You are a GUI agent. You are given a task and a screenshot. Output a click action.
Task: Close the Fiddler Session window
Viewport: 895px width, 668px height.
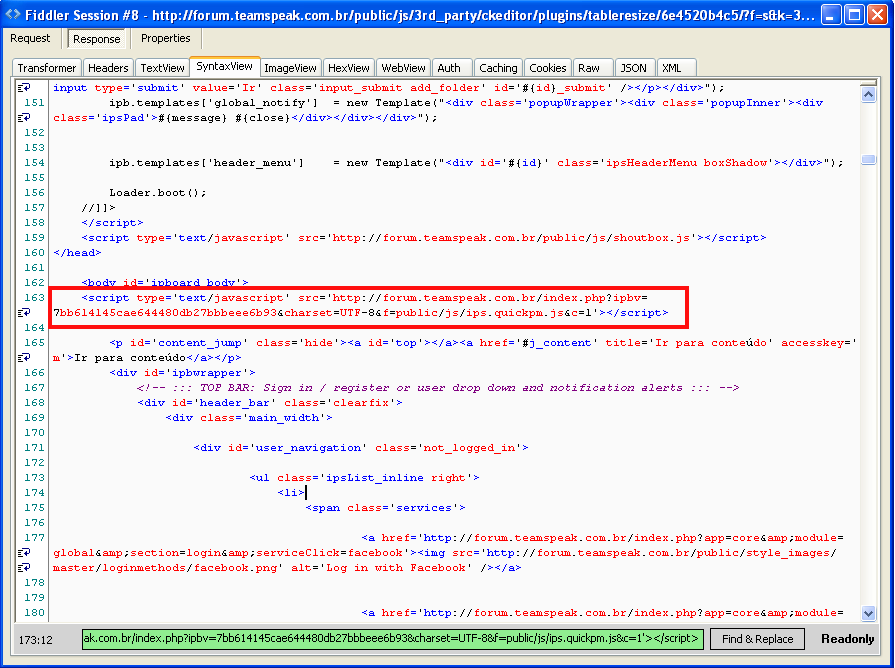pos(877,15)
